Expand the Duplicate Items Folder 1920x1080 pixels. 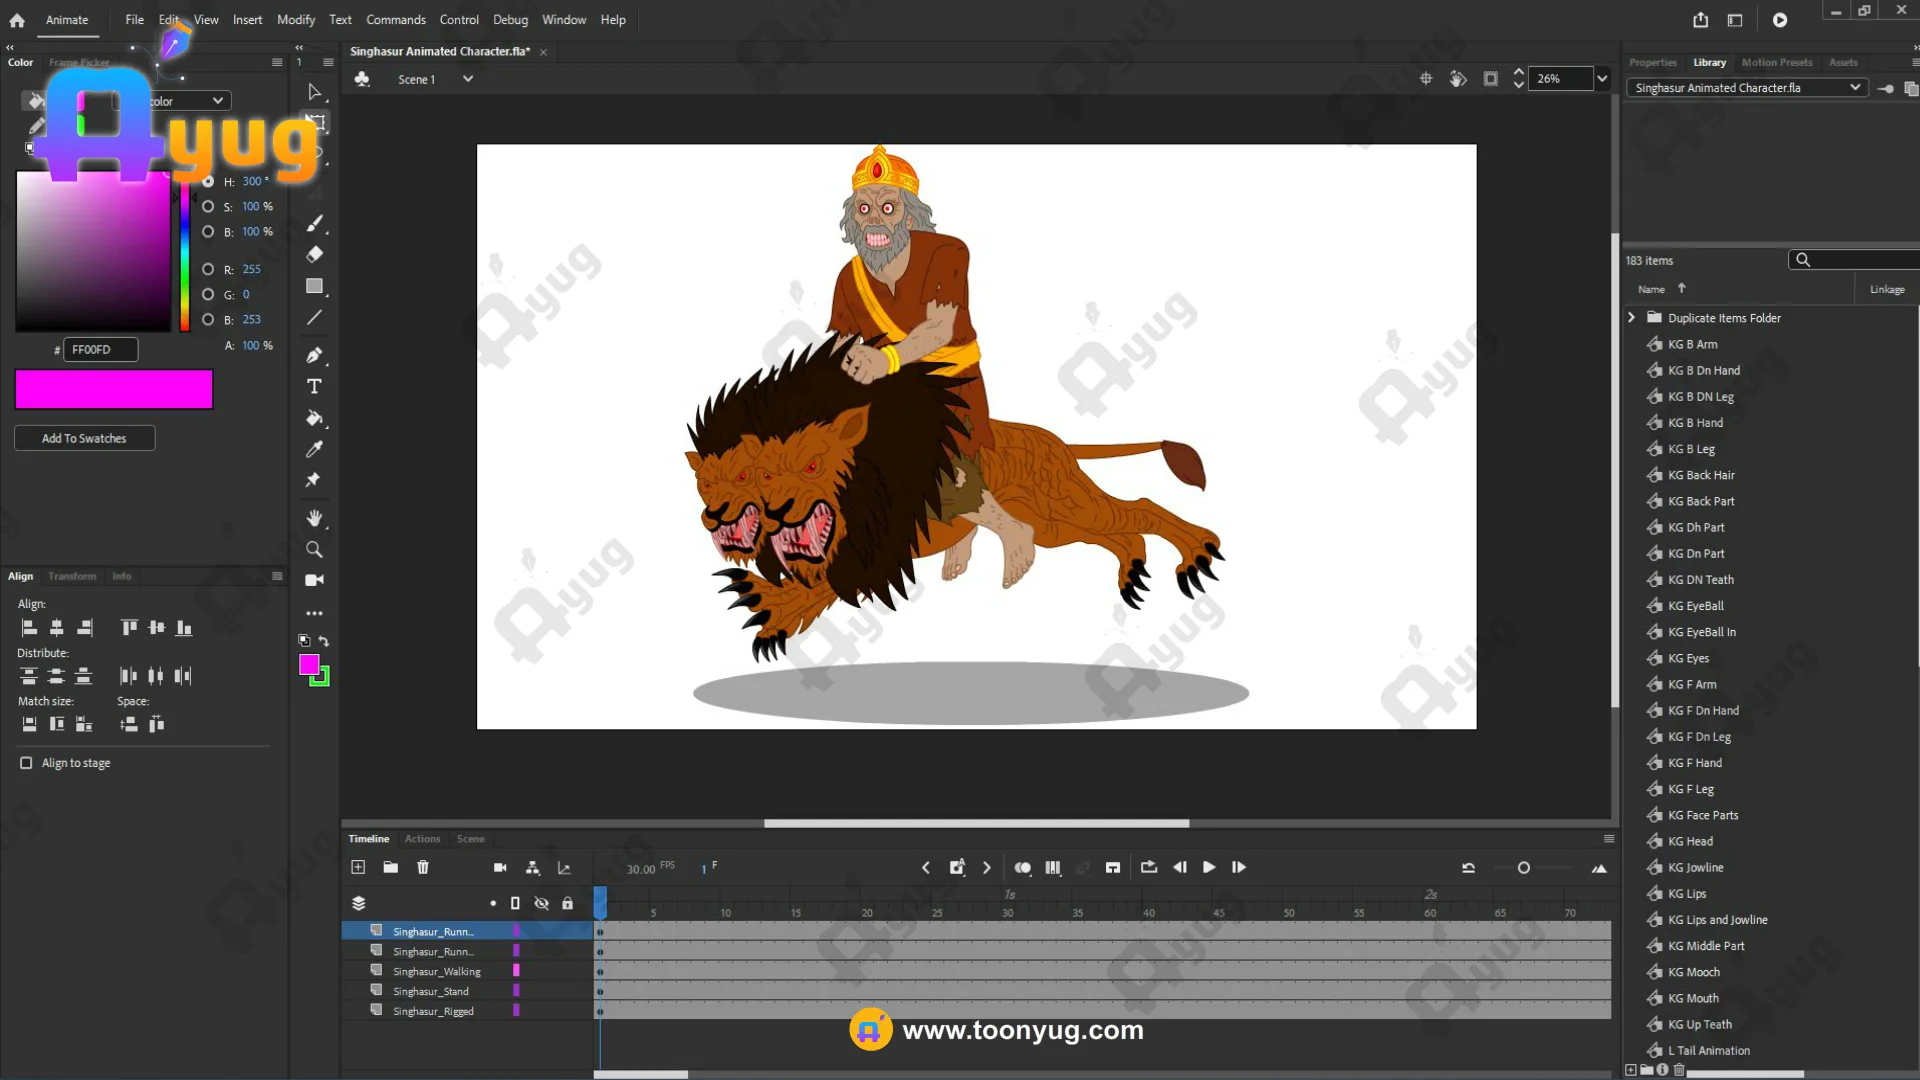tap(1631, 318)
